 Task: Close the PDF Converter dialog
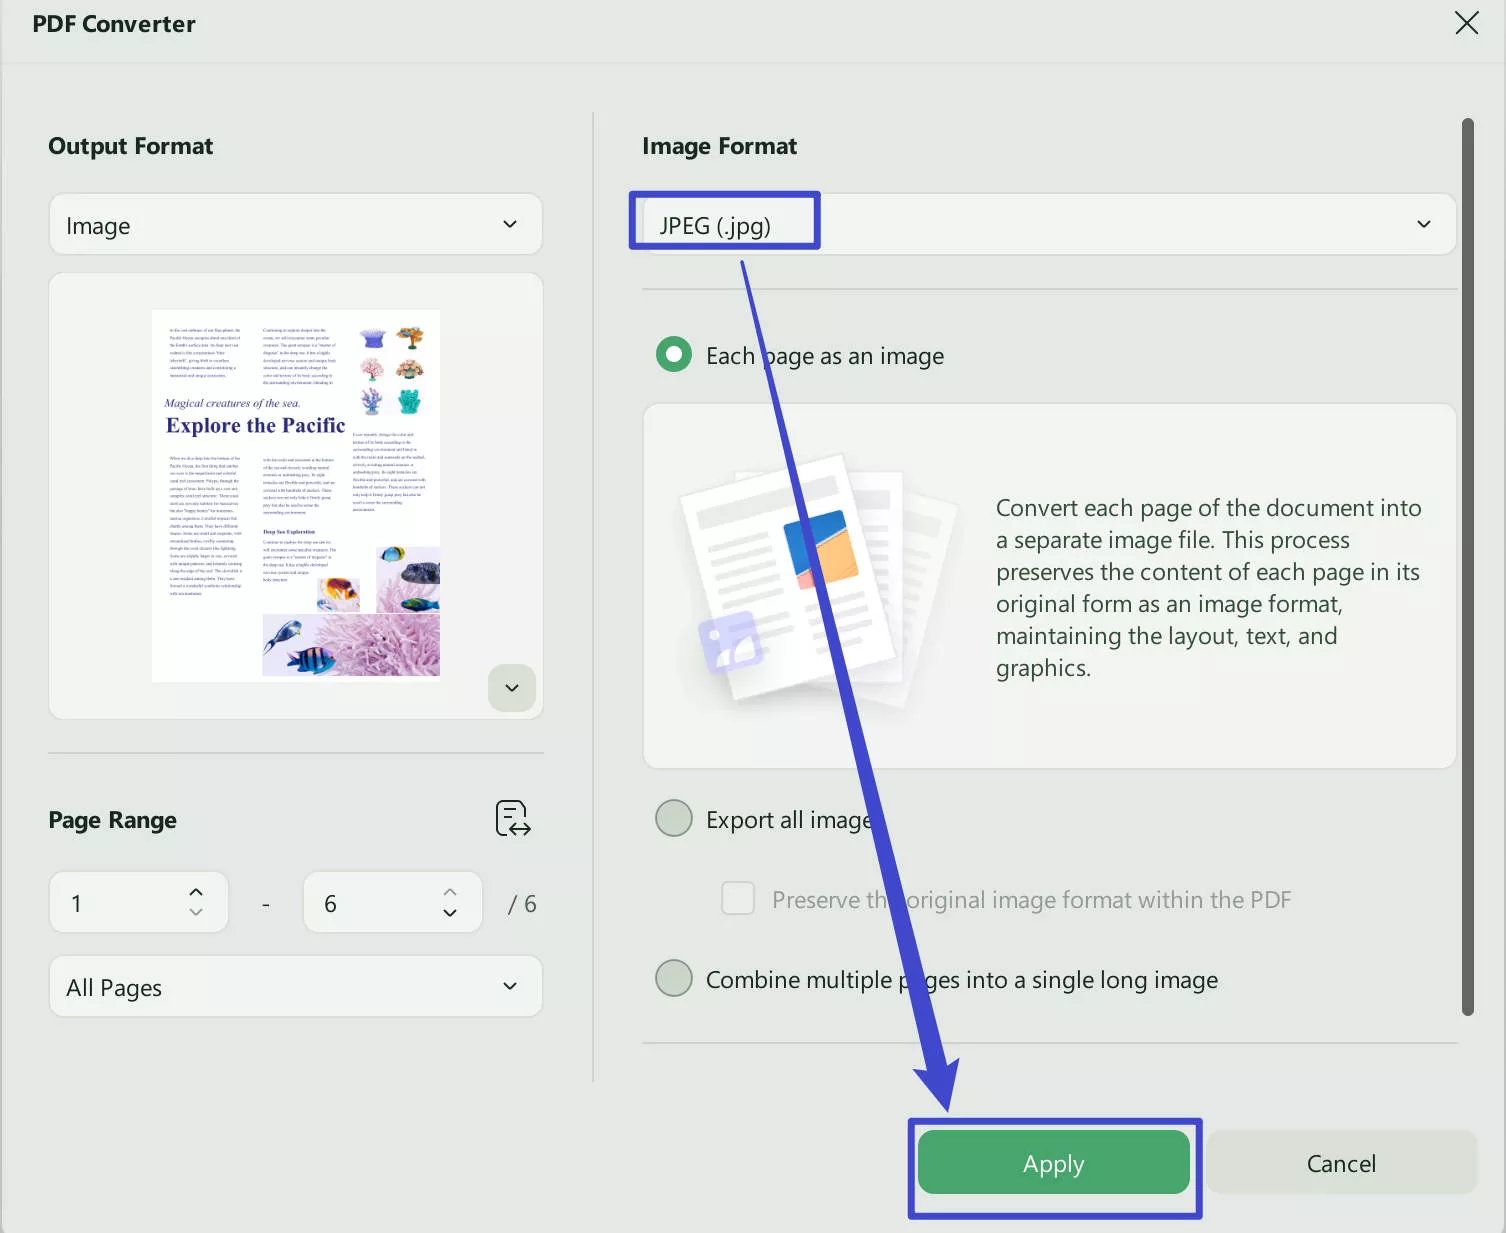[x=1466, y=23]
